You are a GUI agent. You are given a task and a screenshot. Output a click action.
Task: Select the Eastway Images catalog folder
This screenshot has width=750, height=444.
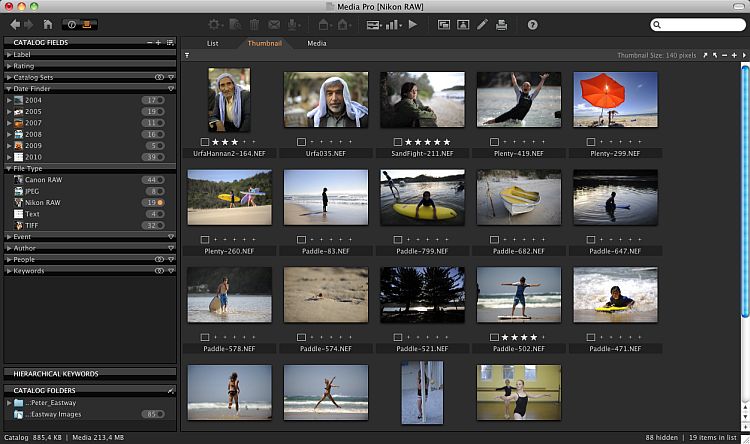[x=54, y=413]
